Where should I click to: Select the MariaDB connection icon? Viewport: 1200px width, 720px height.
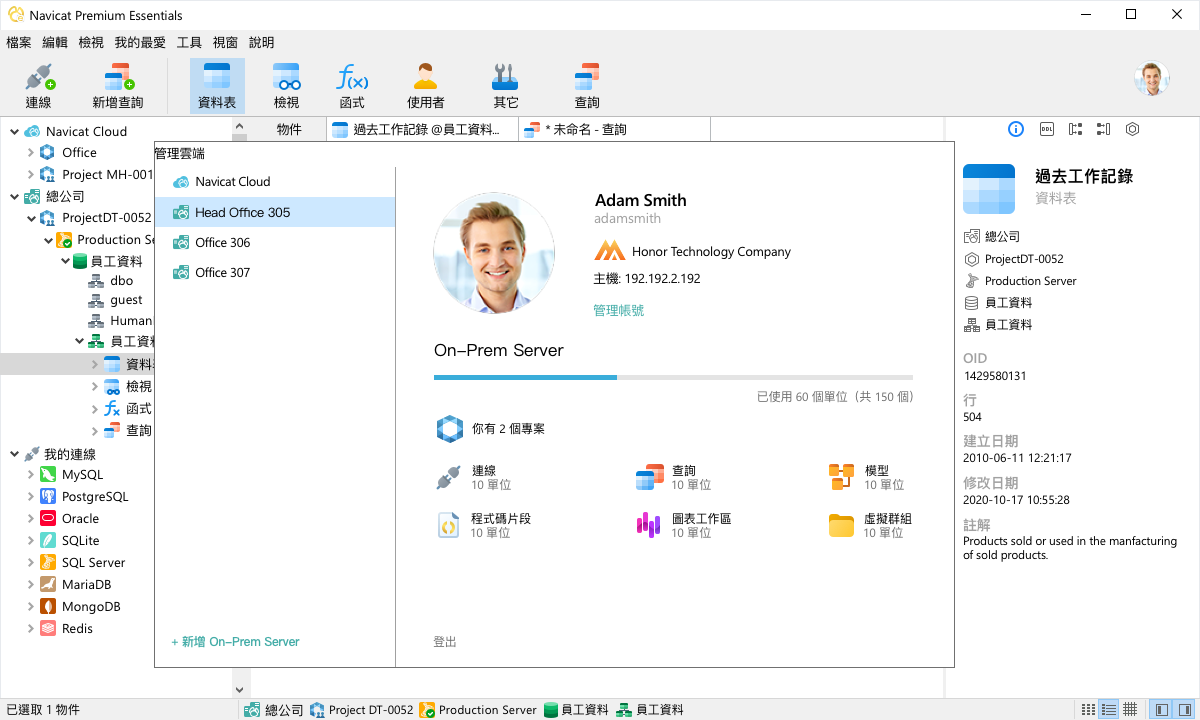tap(47, 585)
